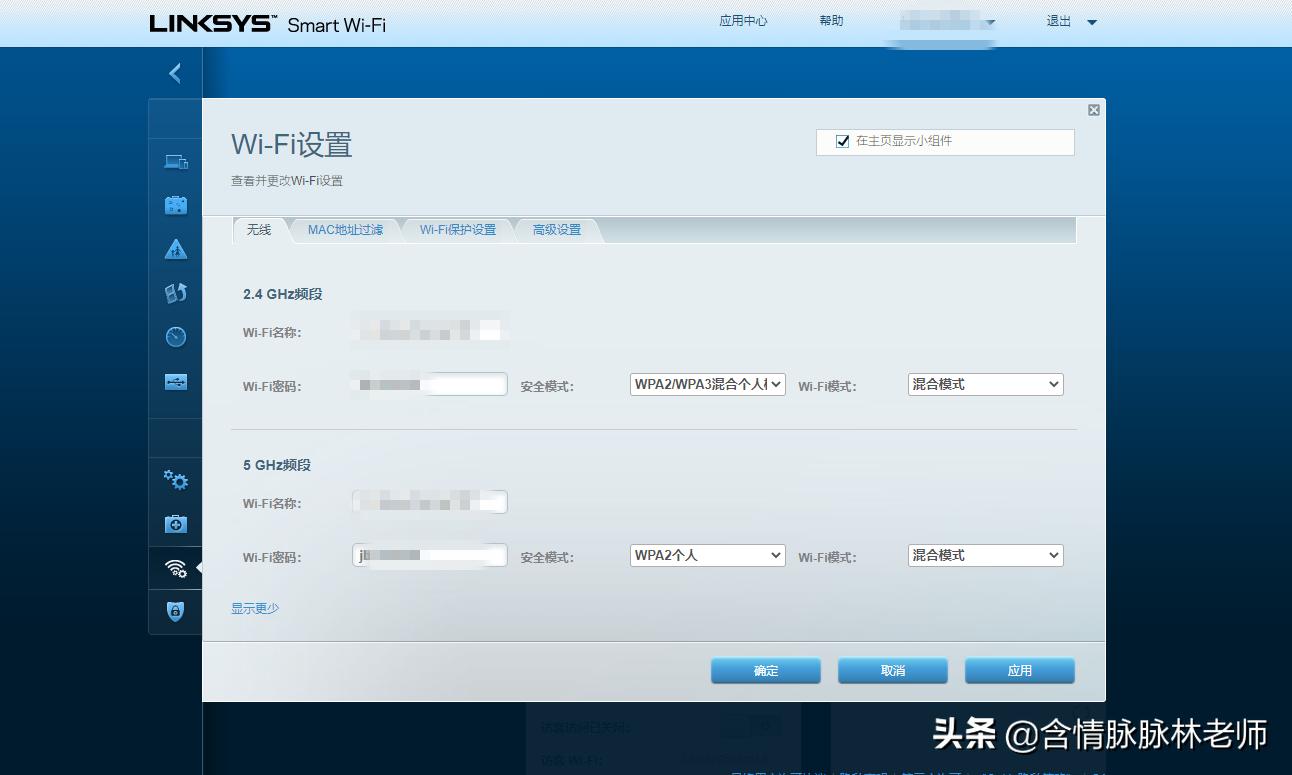
Task: Collapse the sidebar with the back chevron
Action: [x=175, y=73]
